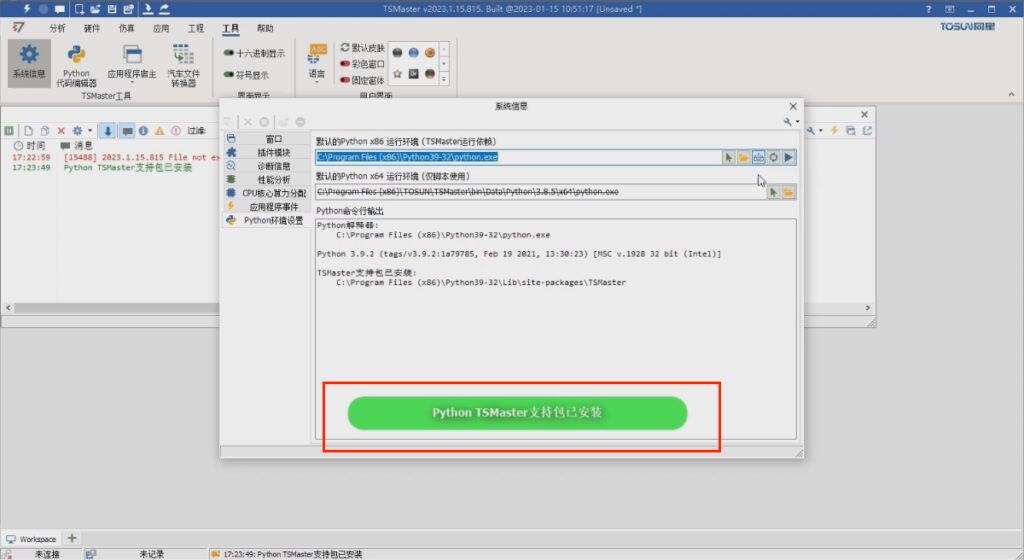Click the folder icon for x64 Python path
The height and width of the screenshot is (560, 1024).
(x=789, y=191)
